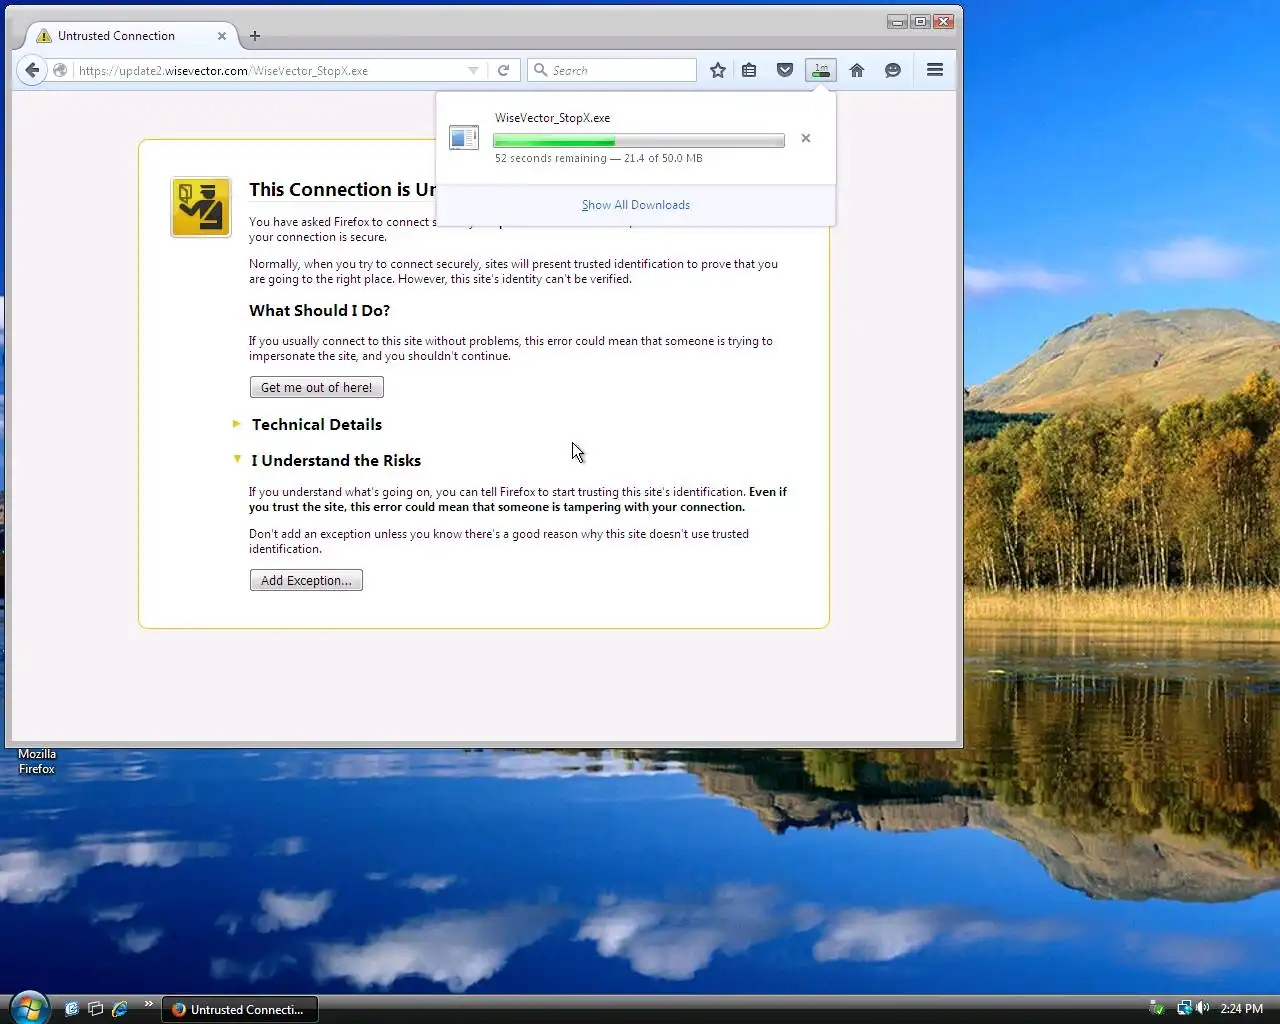Click the Add Exception... button
This screenshot has width=1280, height=1024.
[306, 580]
